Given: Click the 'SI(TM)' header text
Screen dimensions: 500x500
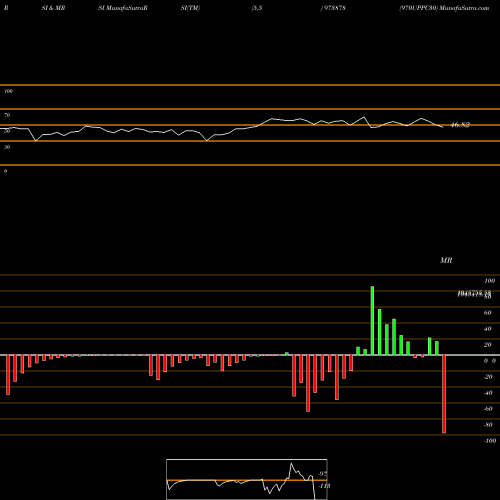Looking at the screenshot, I should click(x=190, y=8).
